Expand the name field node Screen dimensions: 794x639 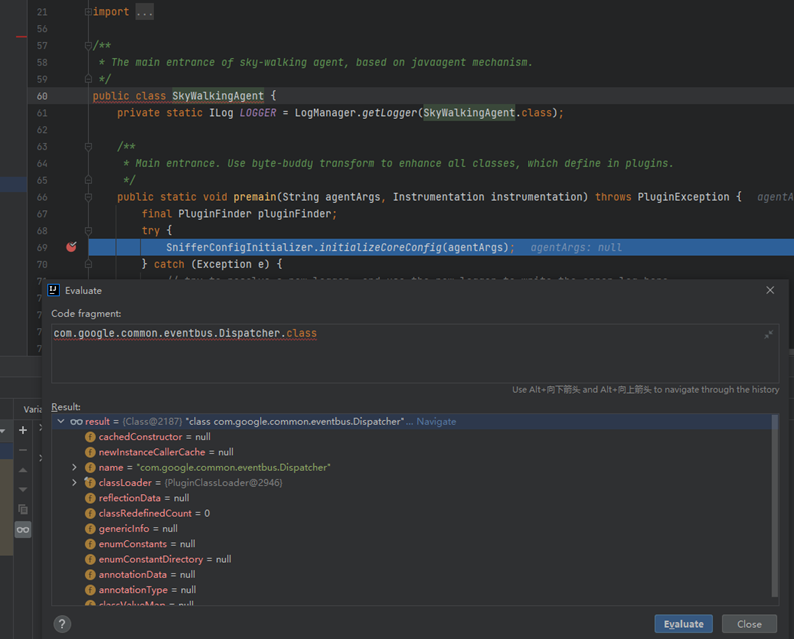coord(75,468)
